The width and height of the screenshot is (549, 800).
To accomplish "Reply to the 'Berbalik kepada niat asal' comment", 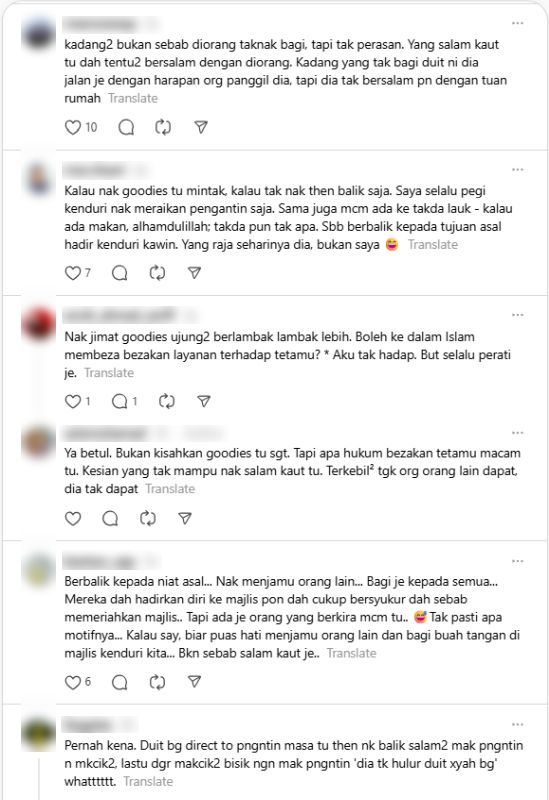I will 119,682.
